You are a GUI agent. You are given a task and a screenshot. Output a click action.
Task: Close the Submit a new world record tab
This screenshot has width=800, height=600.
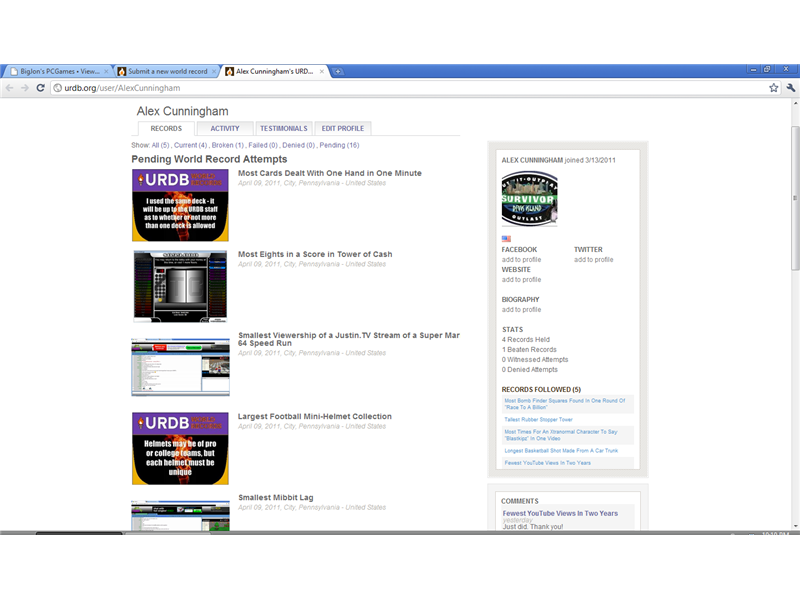coord(214,71)
